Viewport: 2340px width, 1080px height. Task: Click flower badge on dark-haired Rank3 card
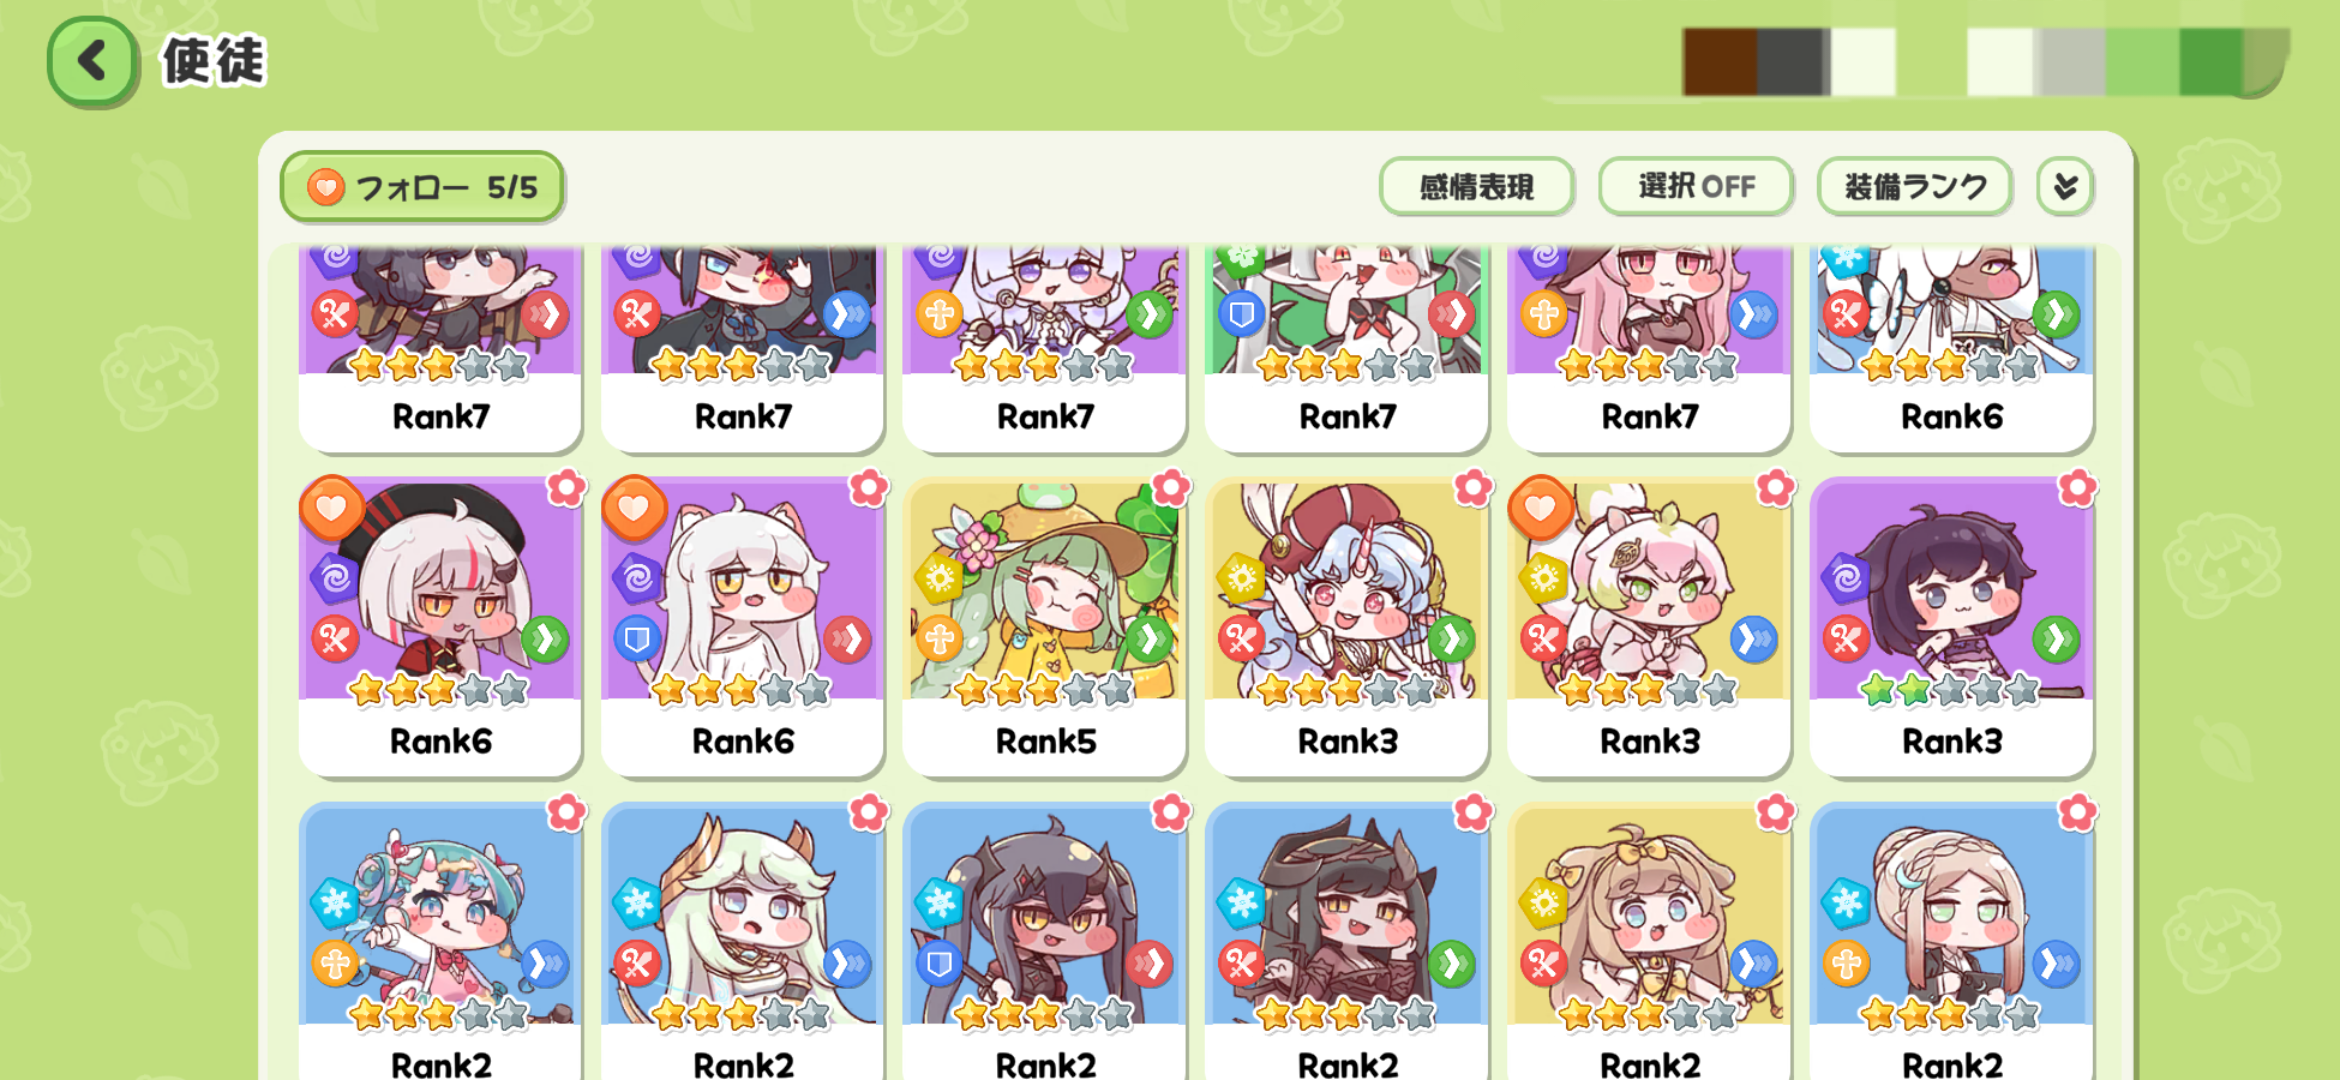click(2077, 488)
